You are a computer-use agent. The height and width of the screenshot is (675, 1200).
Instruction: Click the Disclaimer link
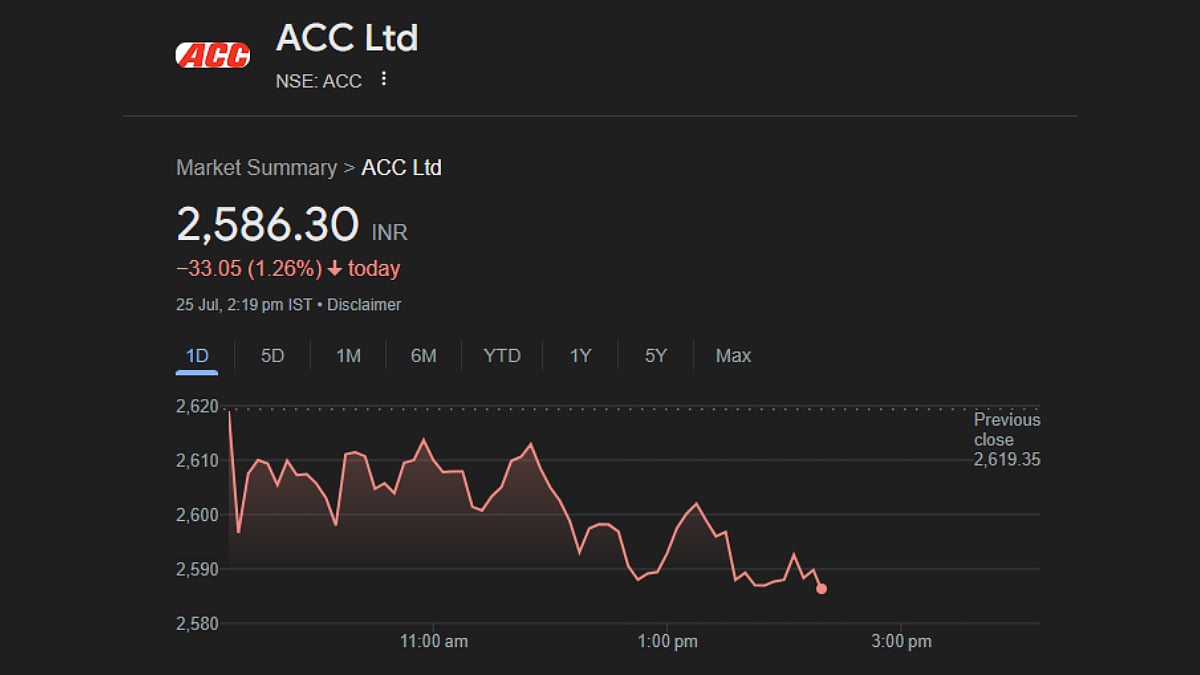coord(364,305)
